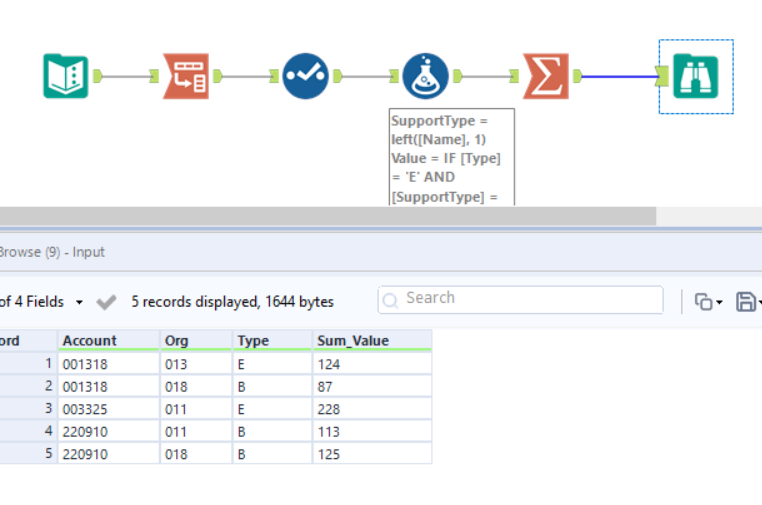Open the Formula flask tool

(x=425, y=76)
